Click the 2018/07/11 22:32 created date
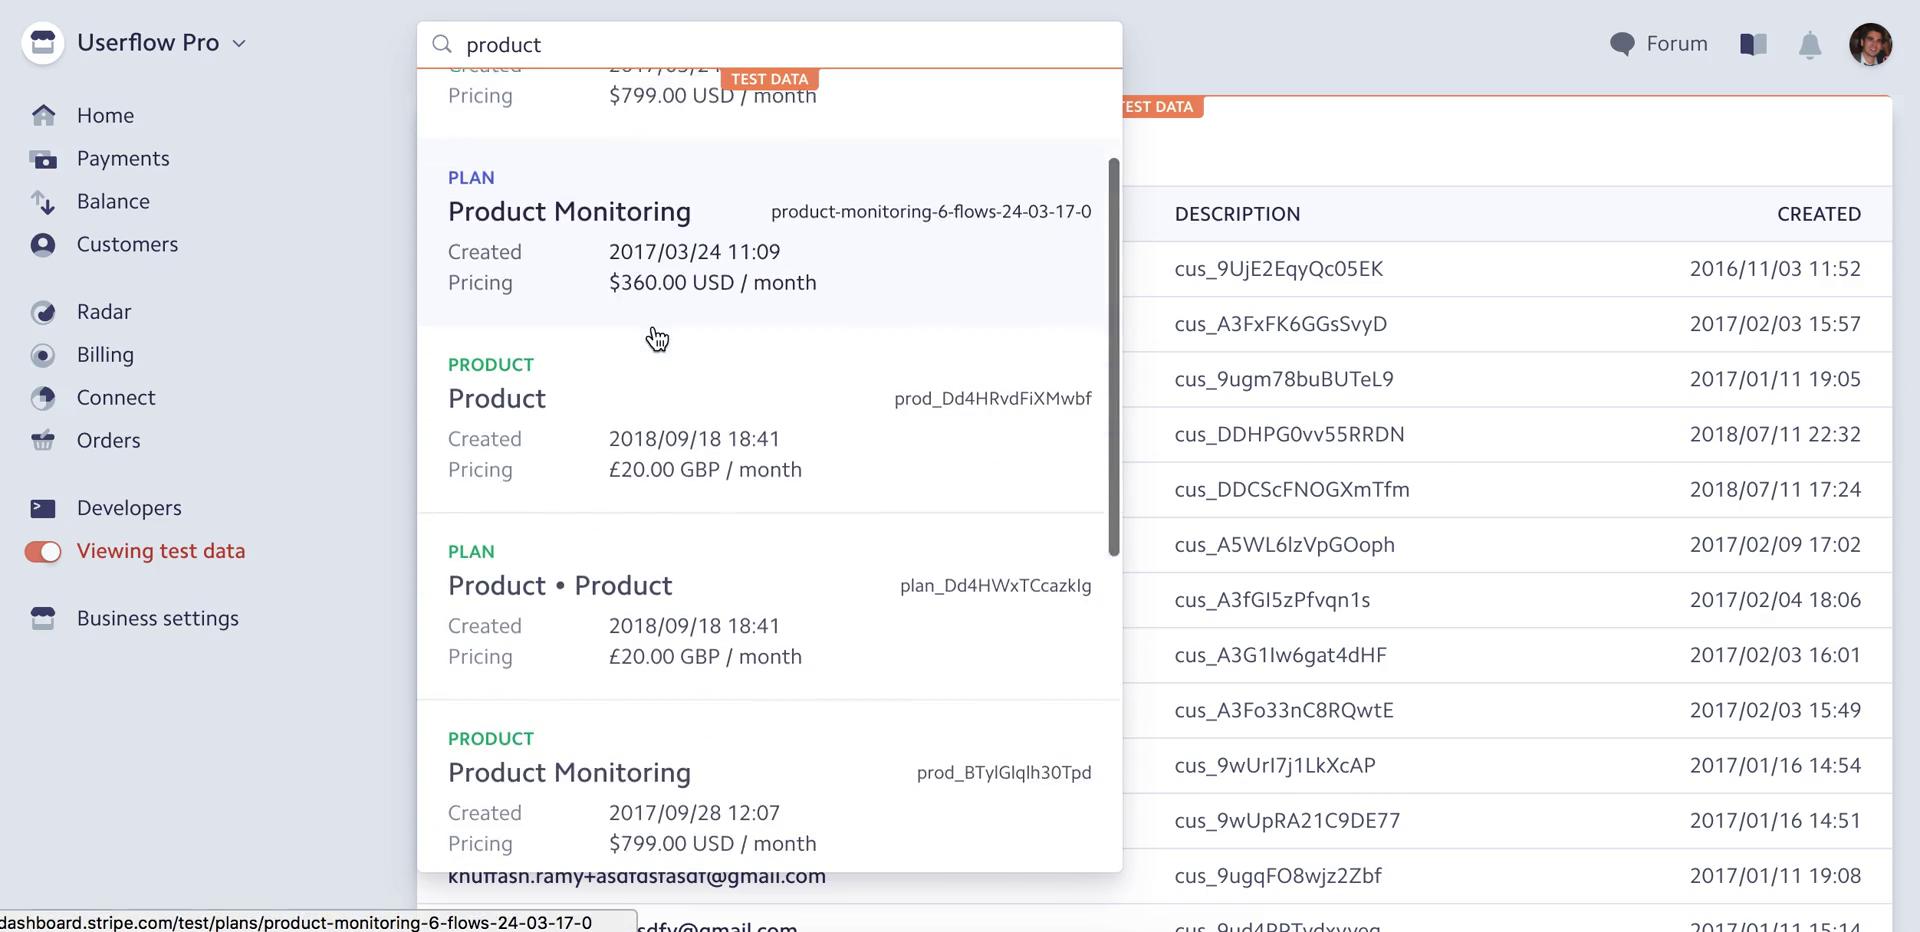The width and height of the screenshot is (1920, 932). click(1775, 434)
